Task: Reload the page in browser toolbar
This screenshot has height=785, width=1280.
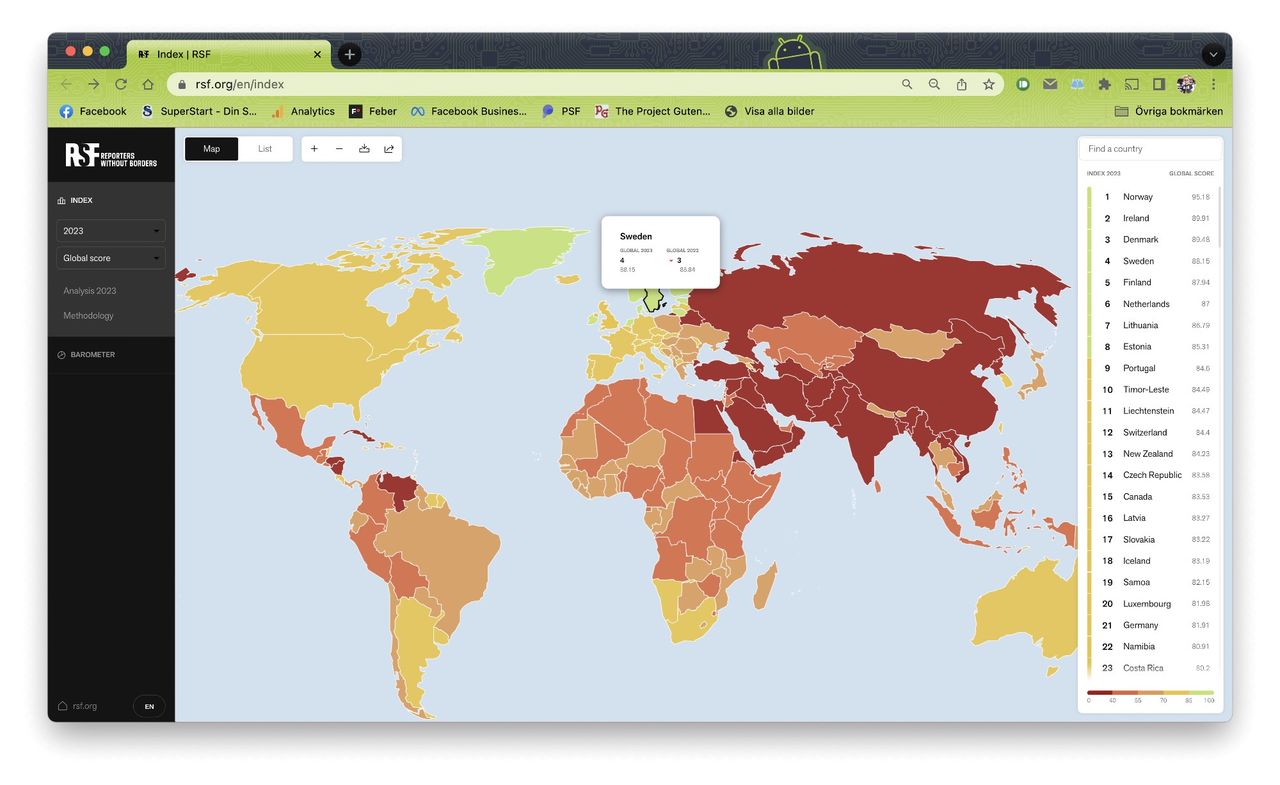Action: point(121,85)
